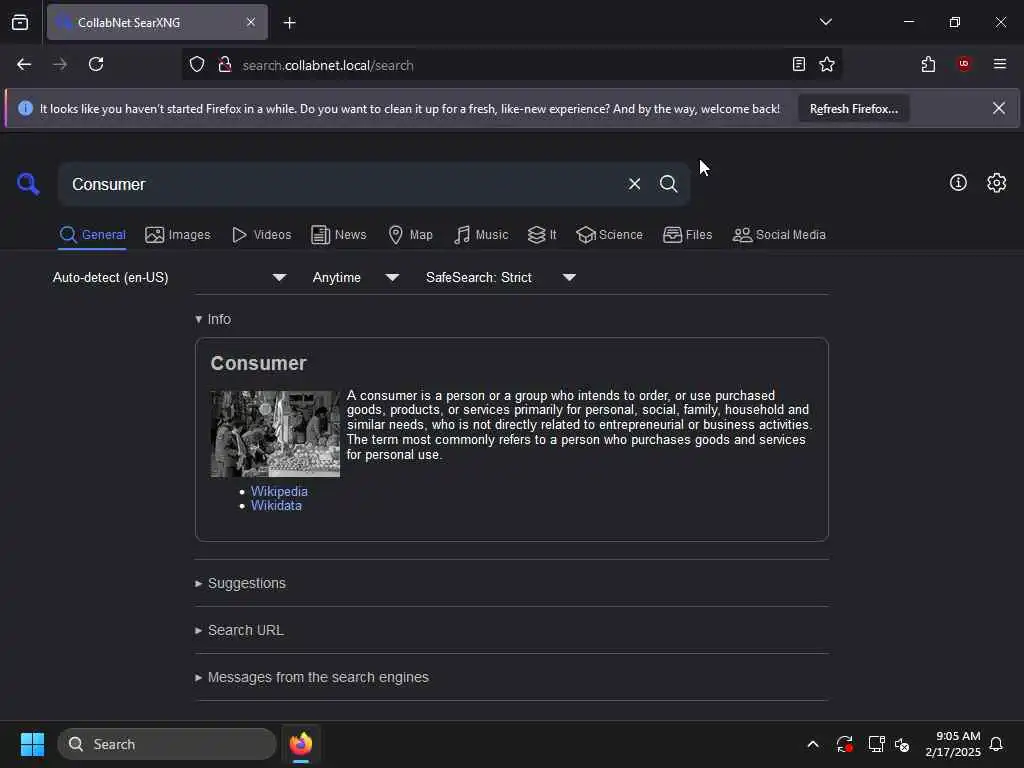1024x768 pixels.
Task: Switch to Files search tab
Action: [x=688, y=235]
